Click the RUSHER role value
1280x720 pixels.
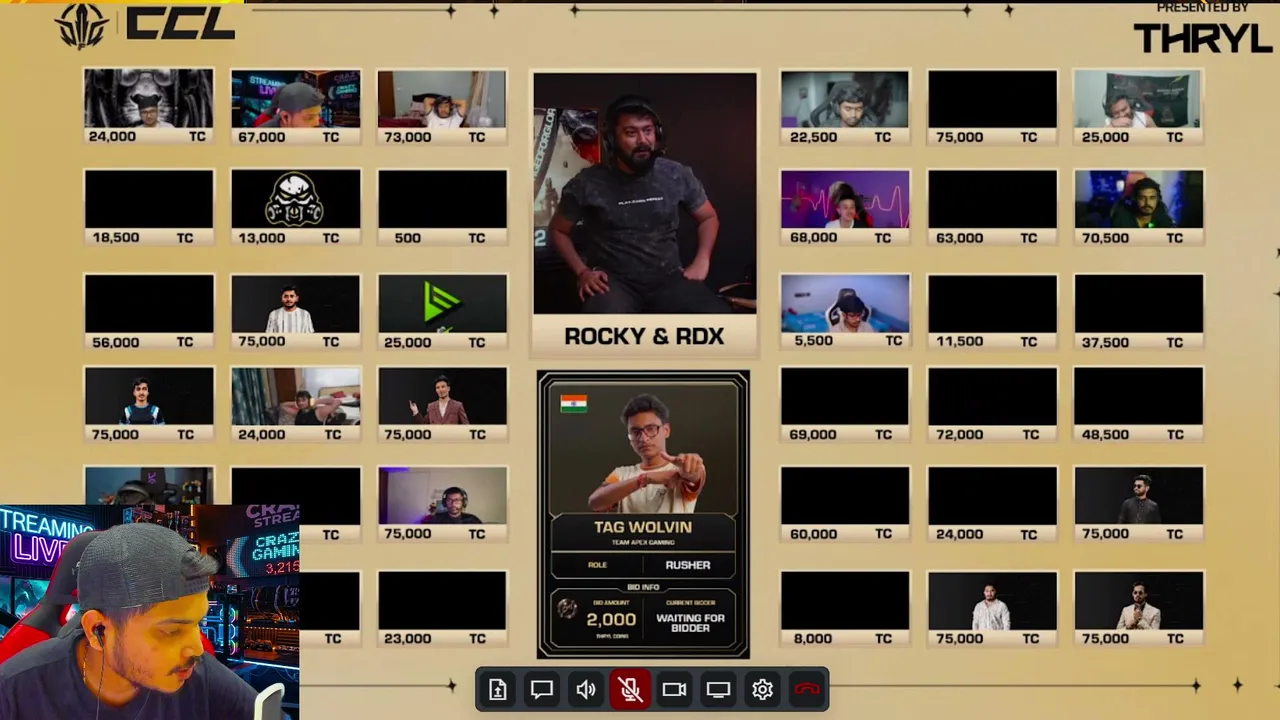[688, 565]
